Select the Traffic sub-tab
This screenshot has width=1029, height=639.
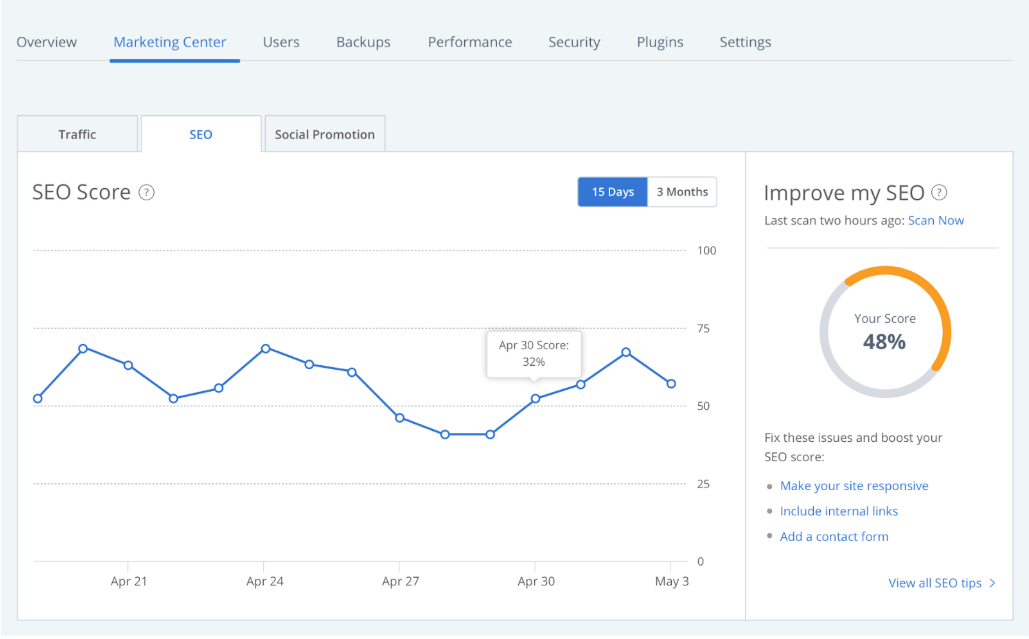pyautogui.click(x=77, y=134)
